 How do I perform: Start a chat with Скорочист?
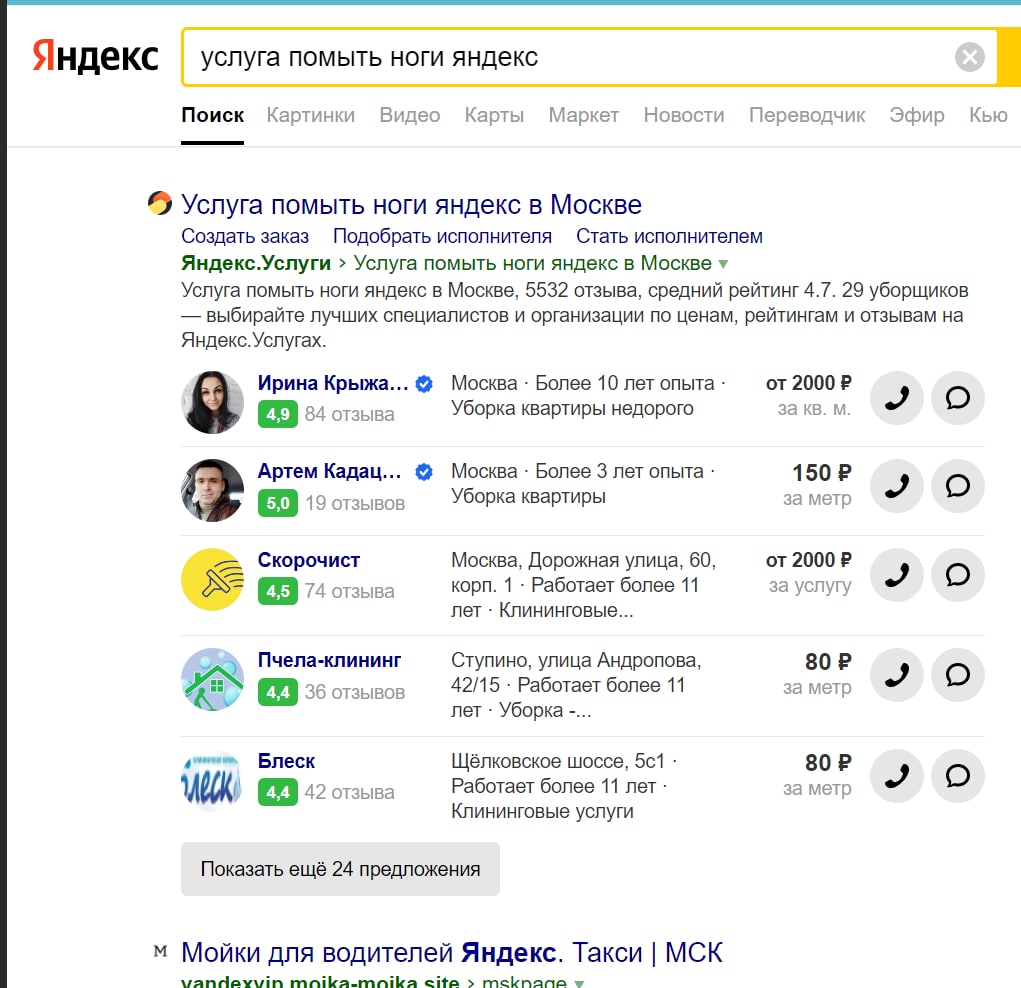click(x=957, y=574)
